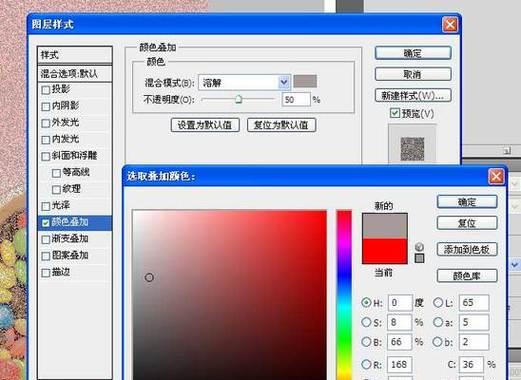This screenshot has width=521, height=380.
Task: Click the S percent input field
Action: coord(399,322)
